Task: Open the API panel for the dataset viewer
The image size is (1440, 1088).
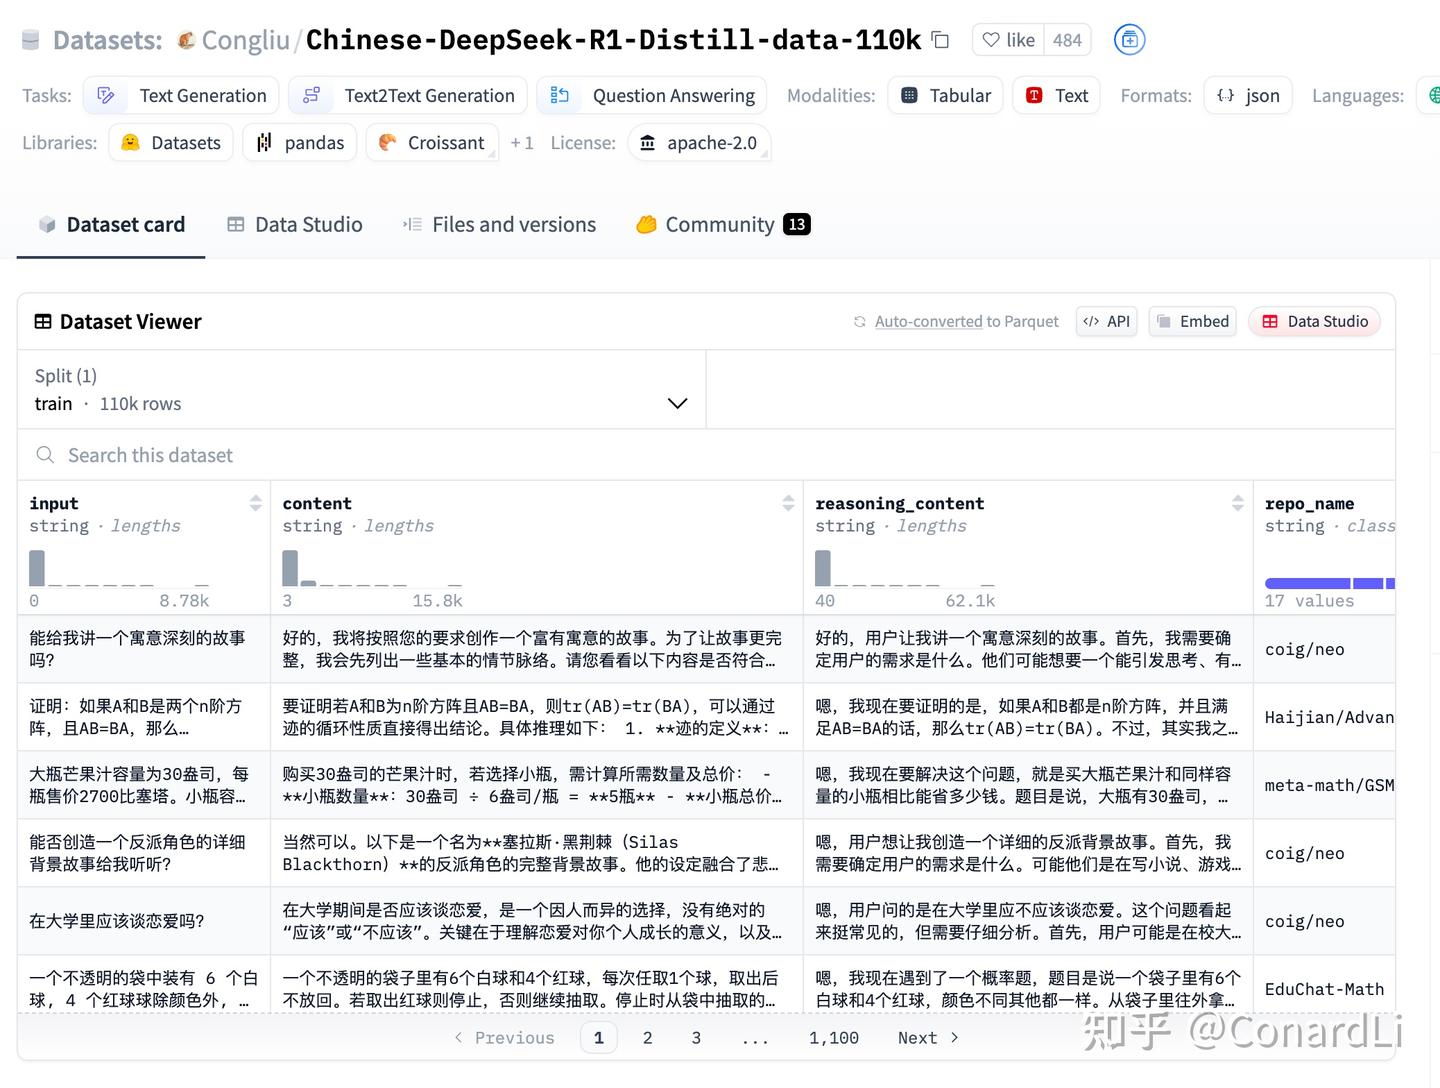Action: point(1106,321)
